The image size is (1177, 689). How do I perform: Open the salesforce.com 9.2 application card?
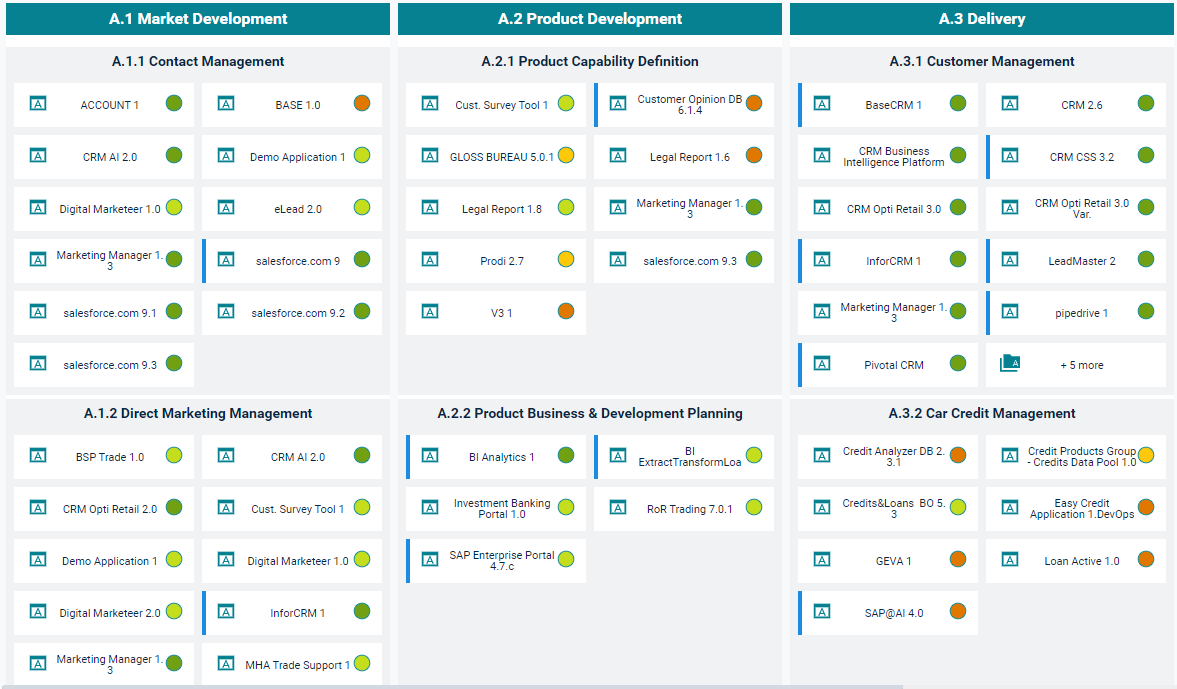(297, 313)
